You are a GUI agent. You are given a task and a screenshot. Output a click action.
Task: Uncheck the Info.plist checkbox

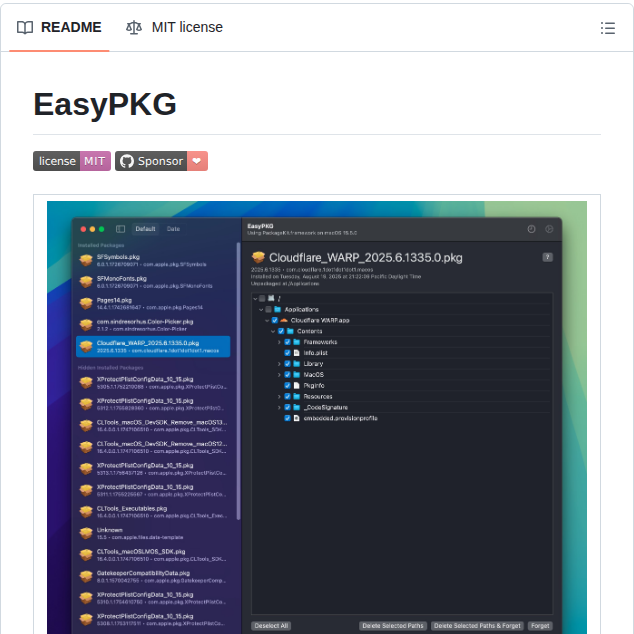[287, 353]
